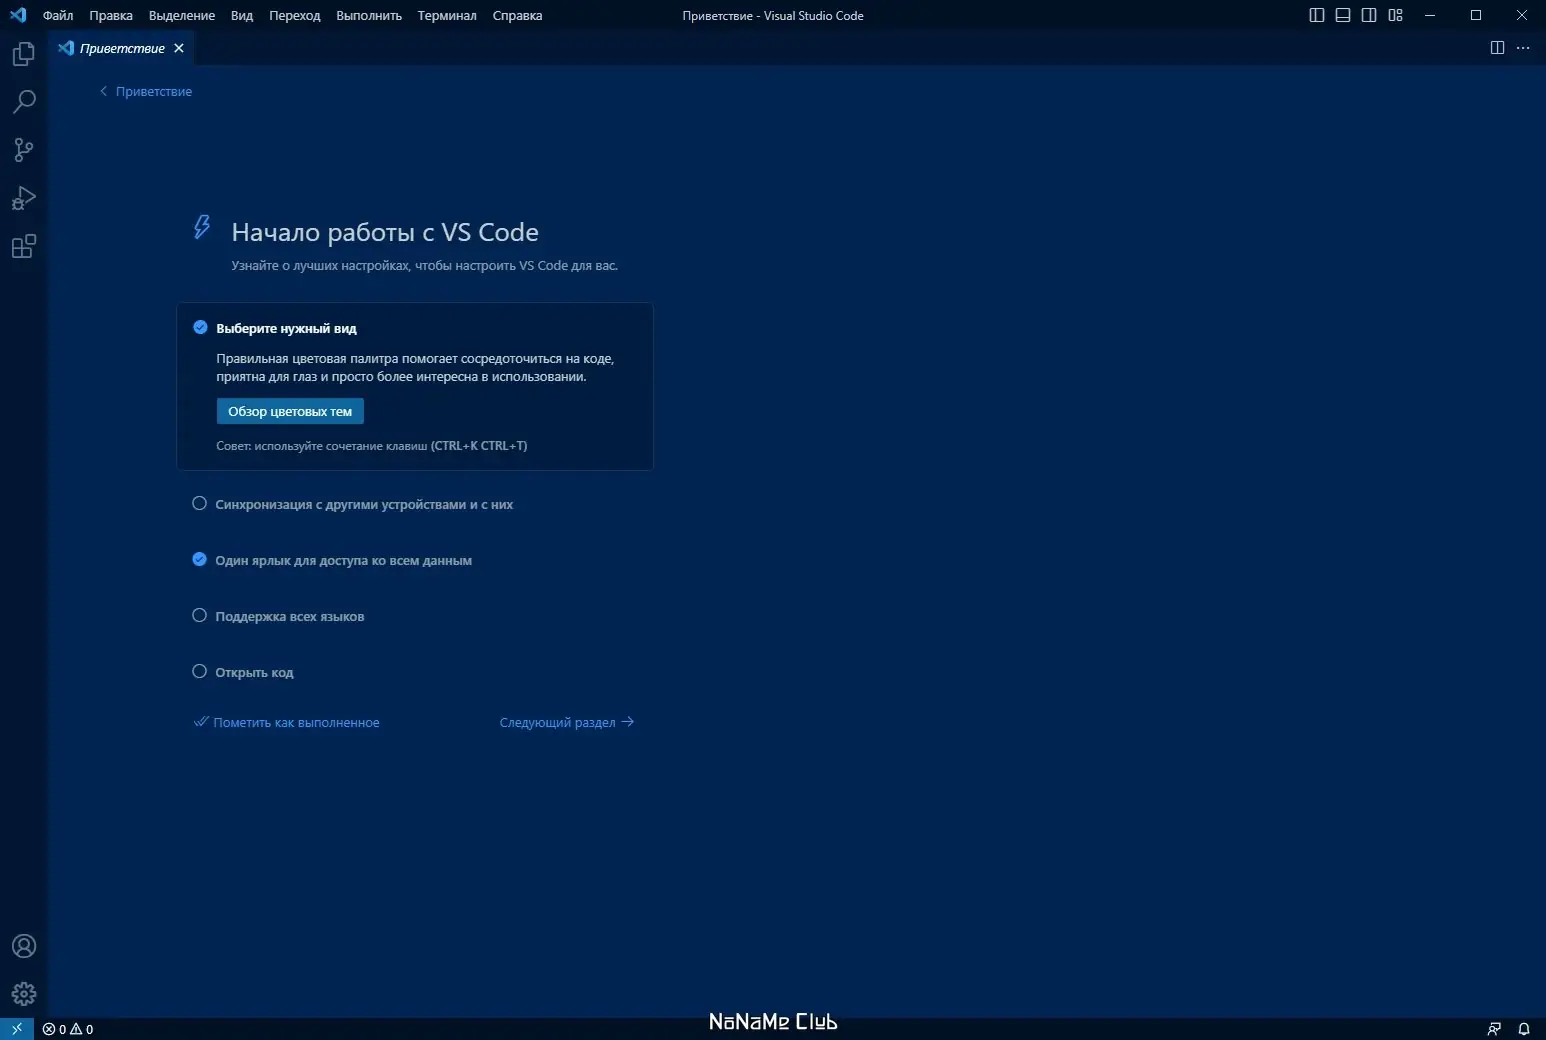Open the Переход menu
This screenshot has width=1546, height=1040.
coord(295,15)
